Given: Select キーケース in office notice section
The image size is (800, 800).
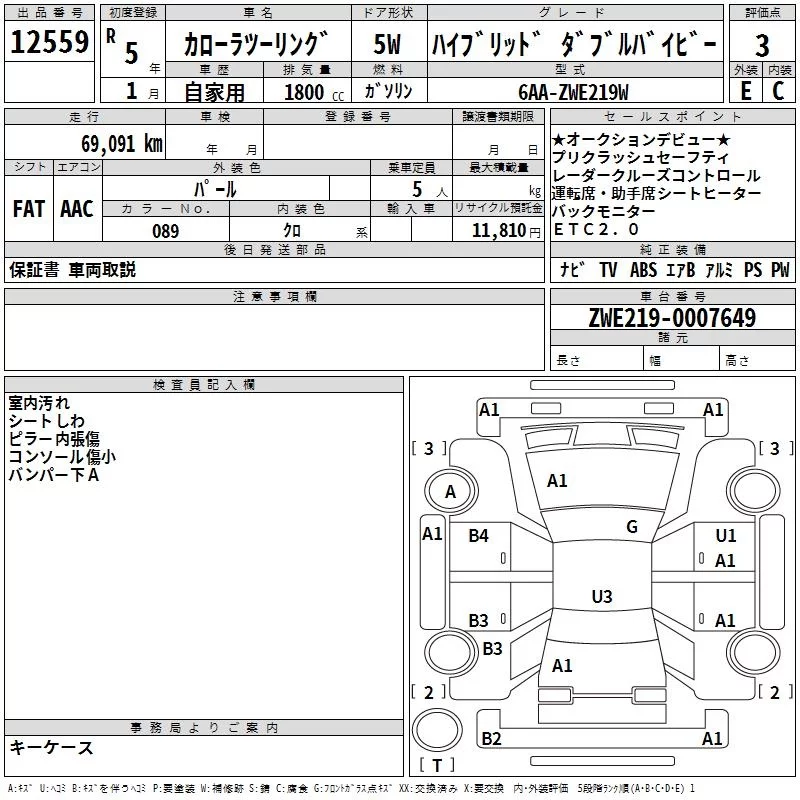Looking at the screenshot, I should tap(51, 747).
